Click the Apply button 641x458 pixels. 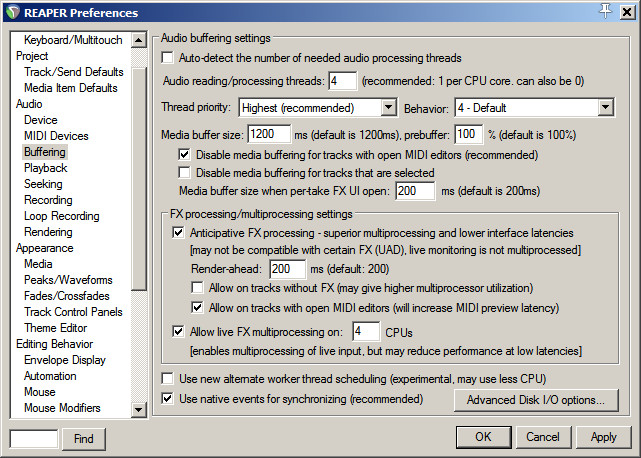603,437
